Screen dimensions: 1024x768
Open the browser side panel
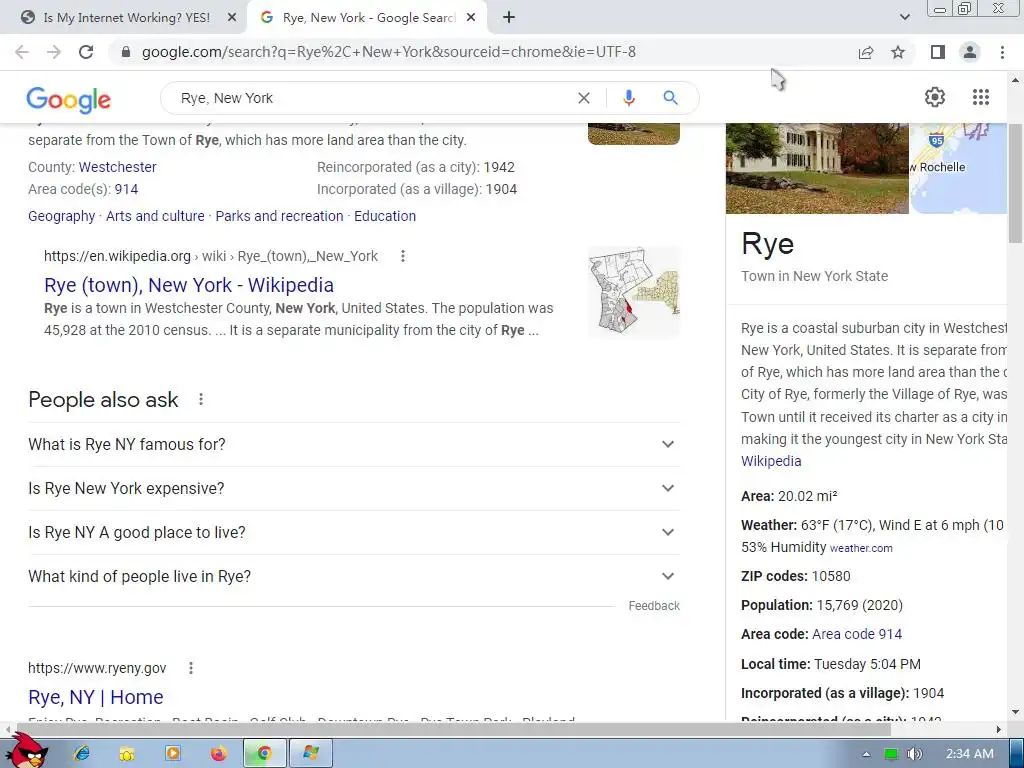click(938, 52)
